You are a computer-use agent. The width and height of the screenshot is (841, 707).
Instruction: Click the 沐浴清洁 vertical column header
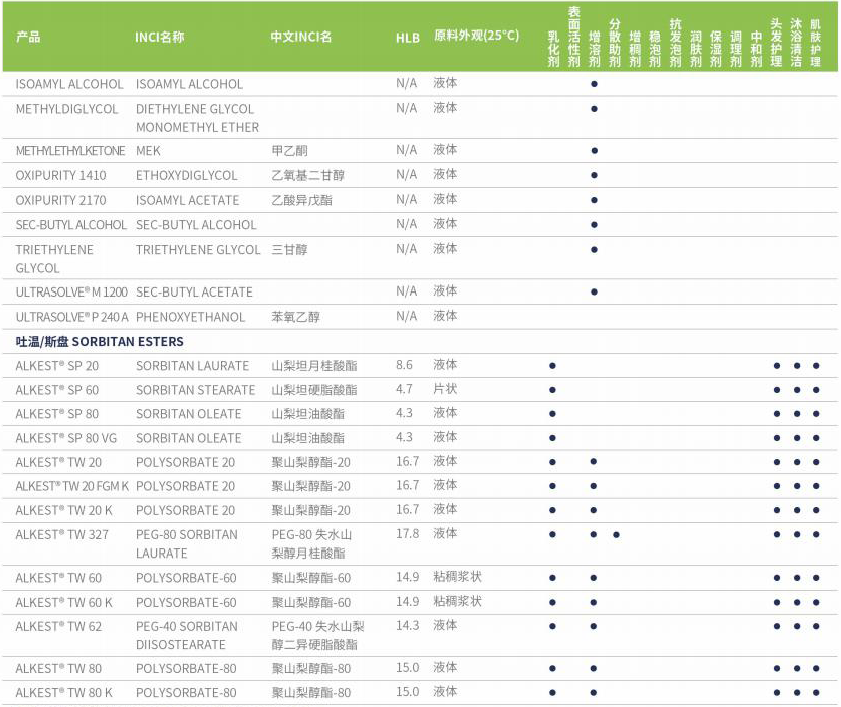[x=796, y=42]
